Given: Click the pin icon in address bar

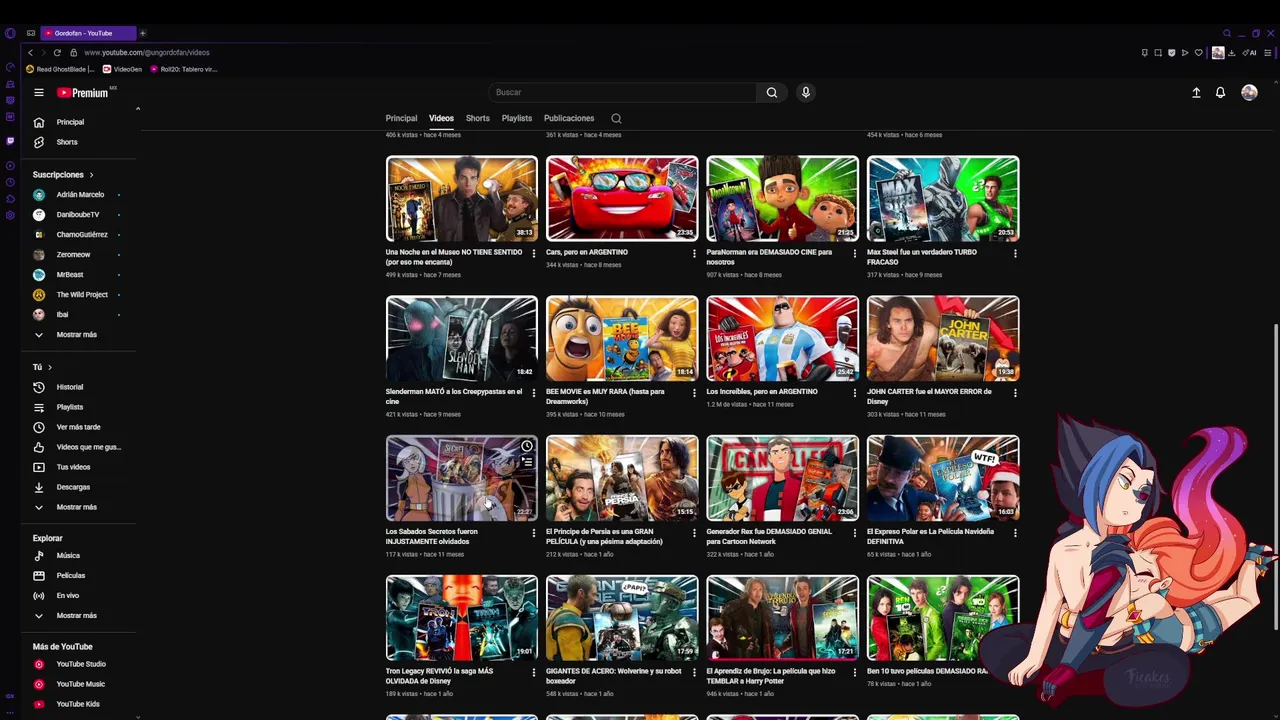Looking at the screenshot, I should point(1145,52).
